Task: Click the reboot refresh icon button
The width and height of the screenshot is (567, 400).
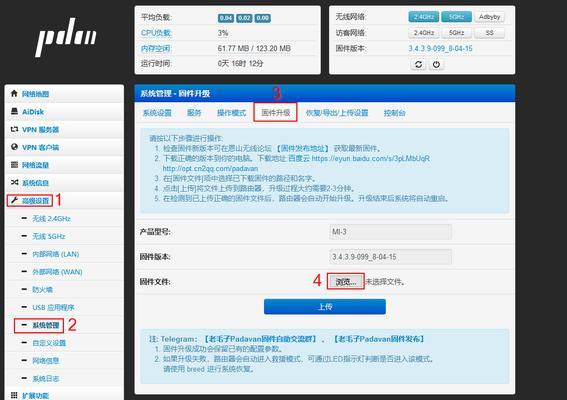Action: (x=418, y=64)
